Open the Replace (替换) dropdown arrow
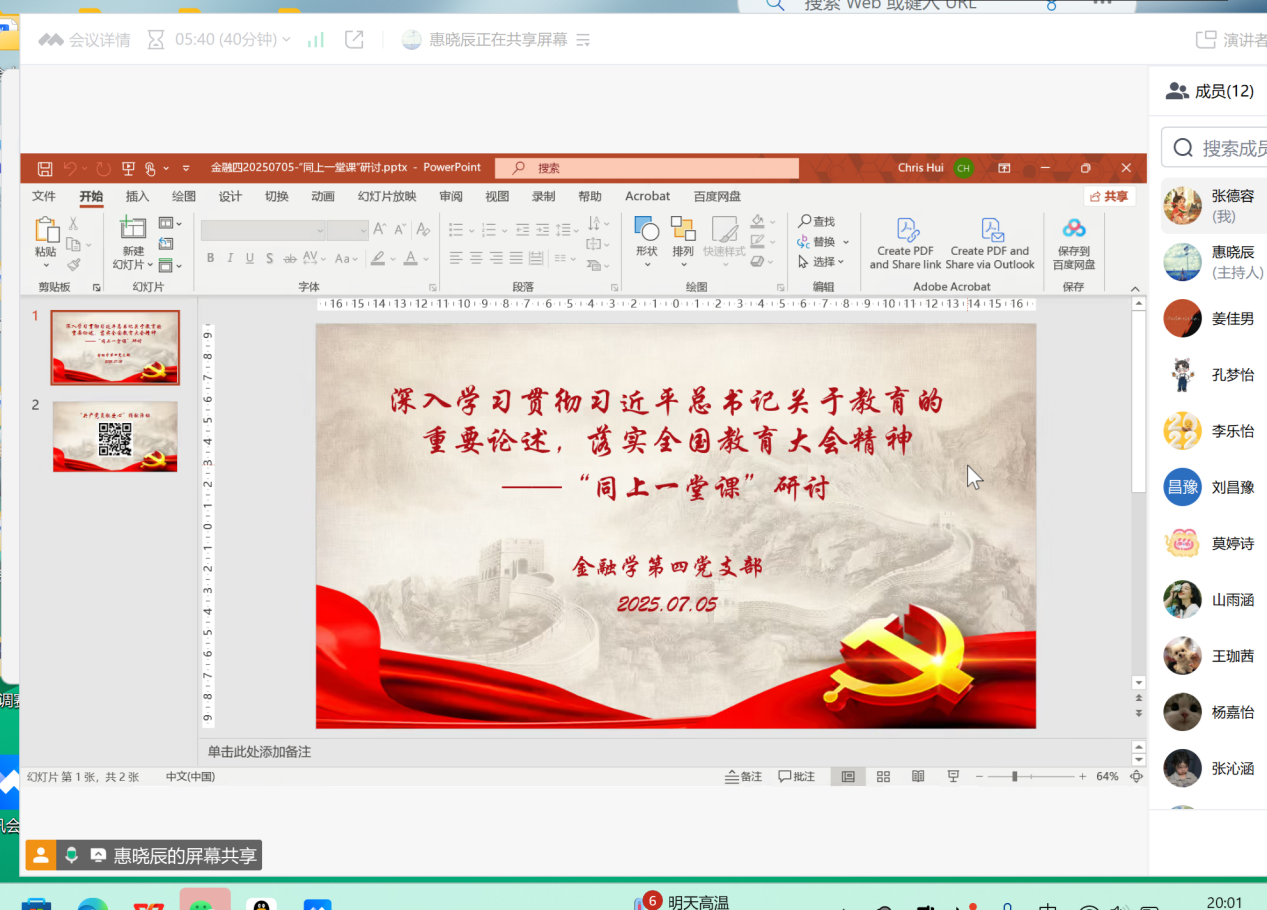Image resolution: width=1267 pixels, height=910 pixels. (x=846, y=242)
